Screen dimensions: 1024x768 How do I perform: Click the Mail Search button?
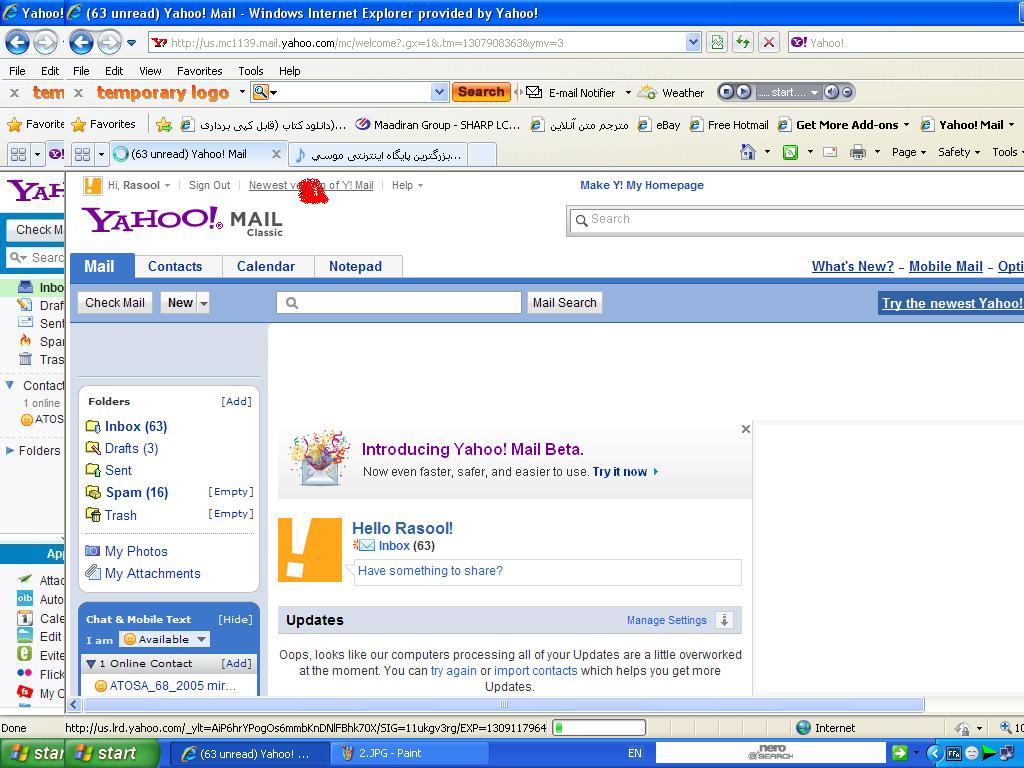[564, 303]
